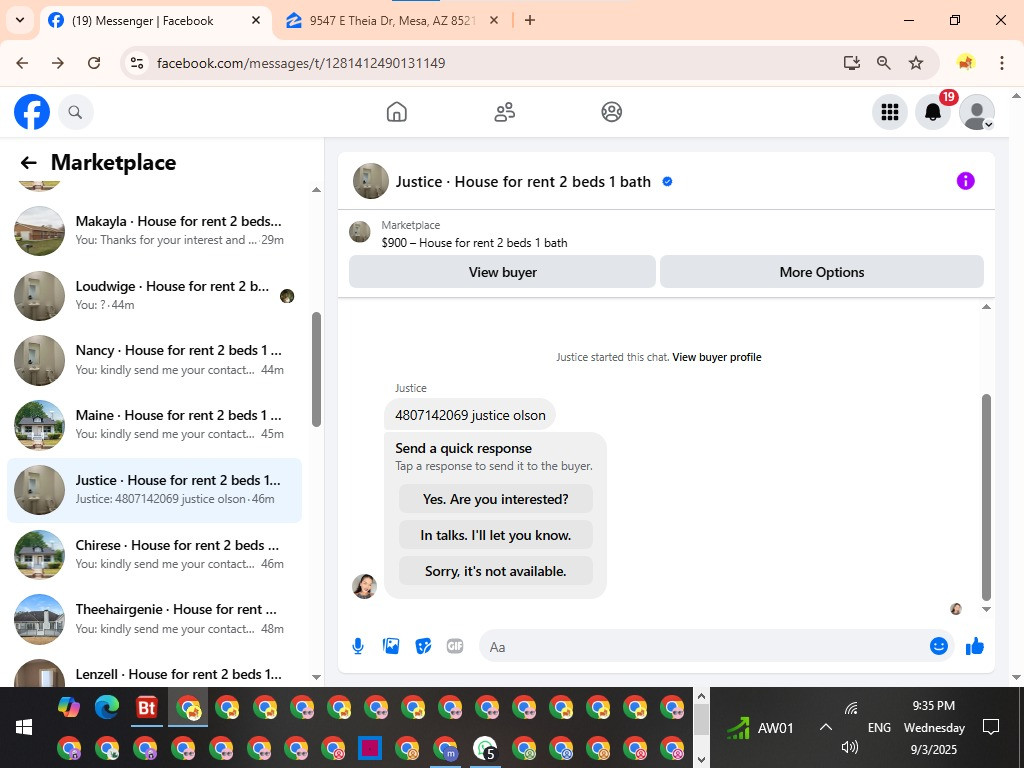Click the More Options button
The image size is (1024, 768).
[822, 272]
